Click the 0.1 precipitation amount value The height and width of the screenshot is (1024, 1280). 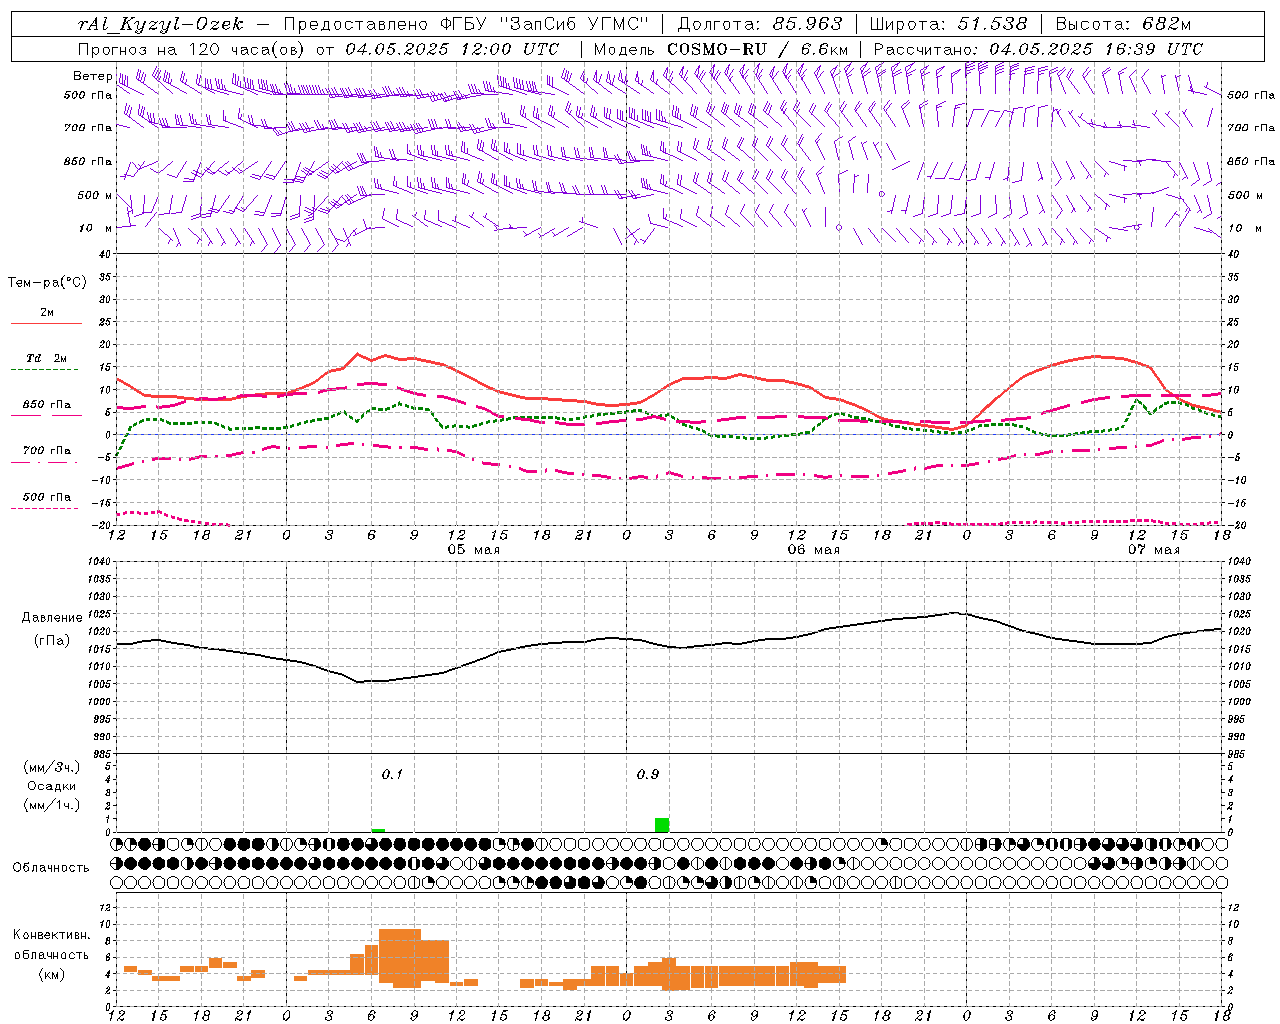coord(392,774)
